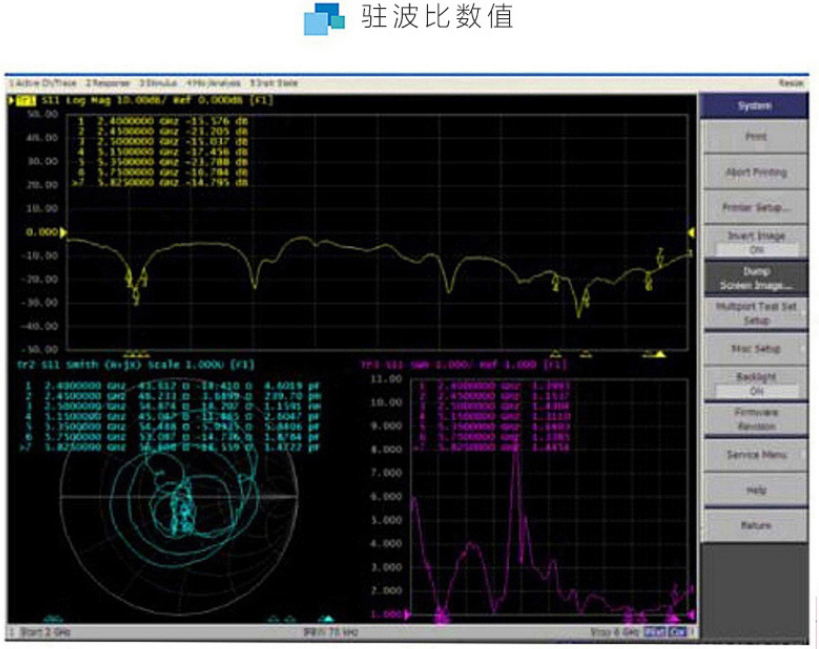
Task: Click marker 7 on the Log Mag trace
Action: click(x=661, y=256)
